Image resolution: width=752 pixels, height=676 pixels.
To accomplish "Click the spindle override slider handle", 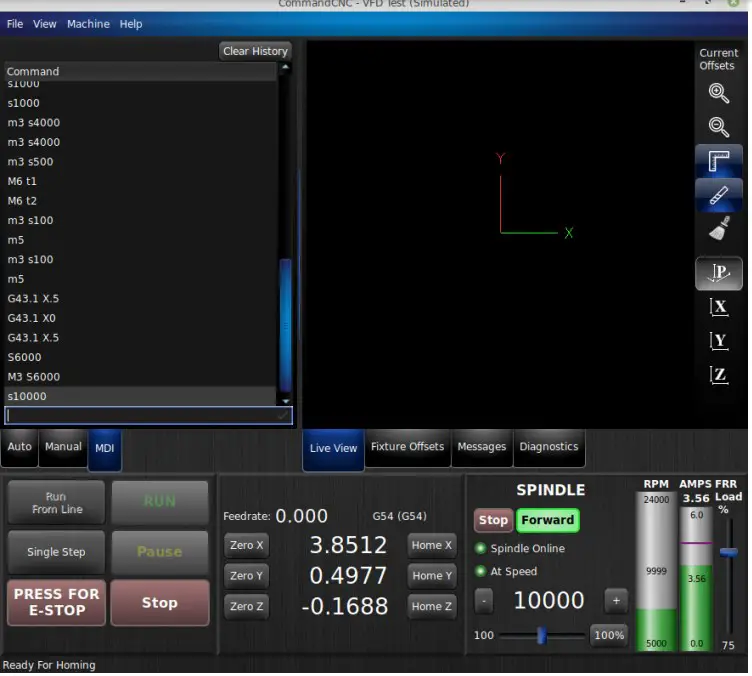I will 541,635.
